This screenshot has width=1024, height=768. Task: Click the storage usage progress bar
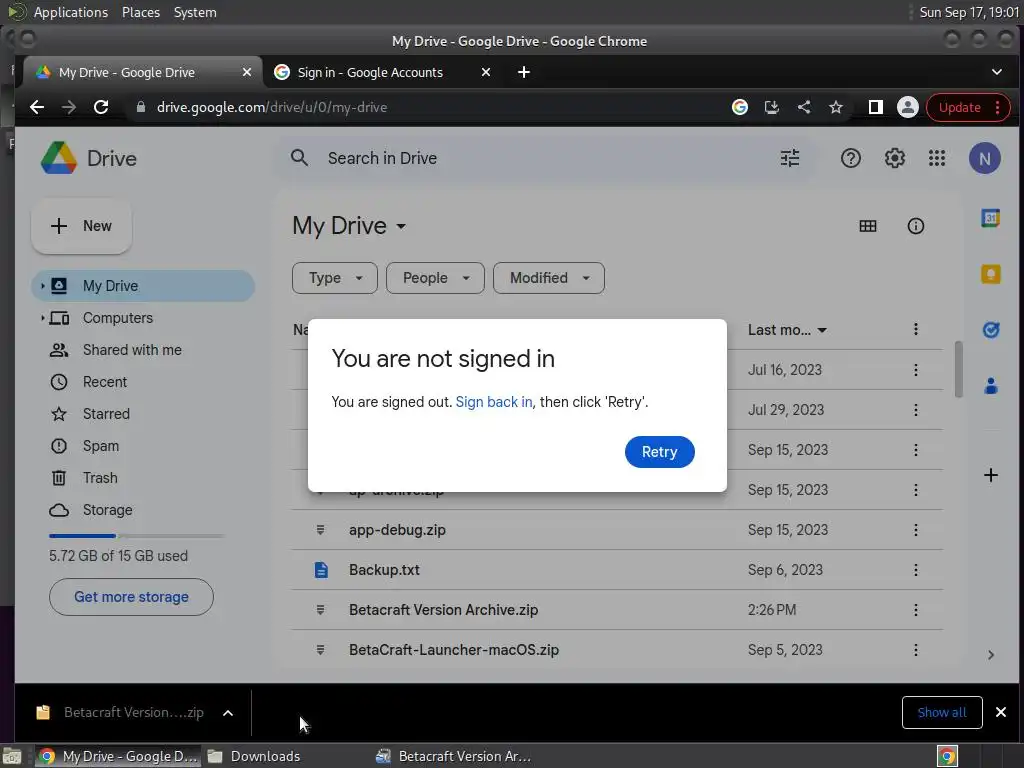coord(136,536)
